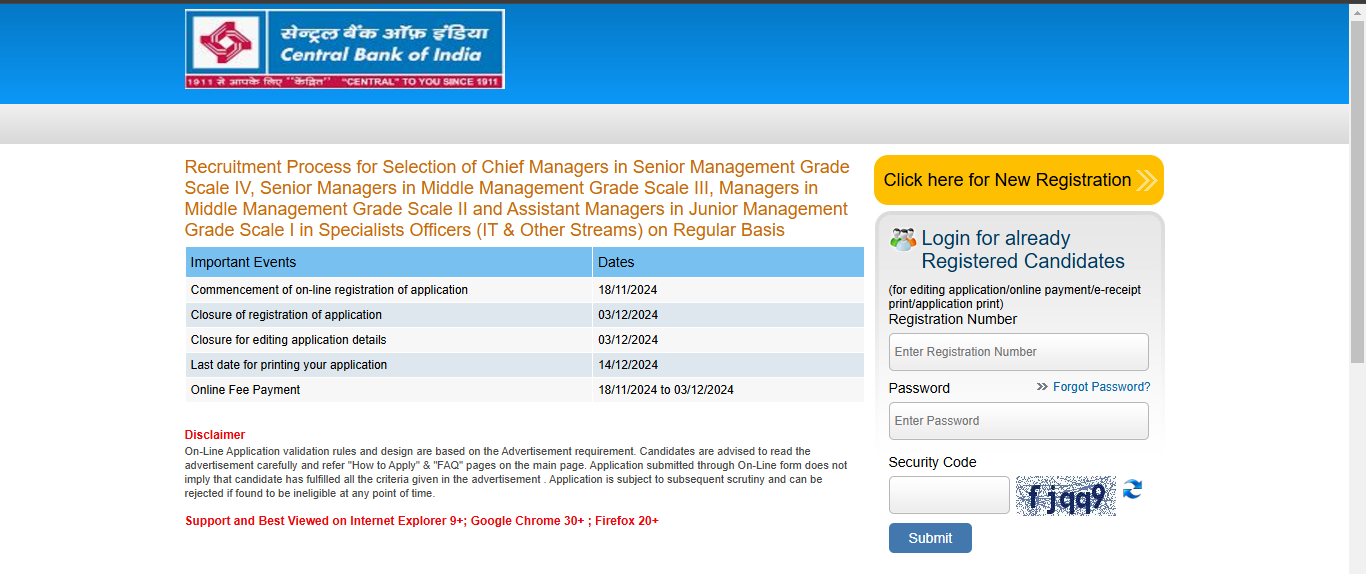1366x574 pixels.
Task: Click the Support and Best Viewed browser note
Action: point(422,521)
